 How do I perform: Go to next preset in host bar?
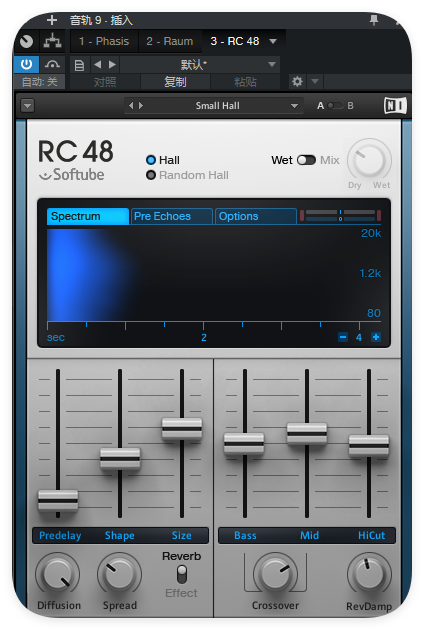coord(112,64)
